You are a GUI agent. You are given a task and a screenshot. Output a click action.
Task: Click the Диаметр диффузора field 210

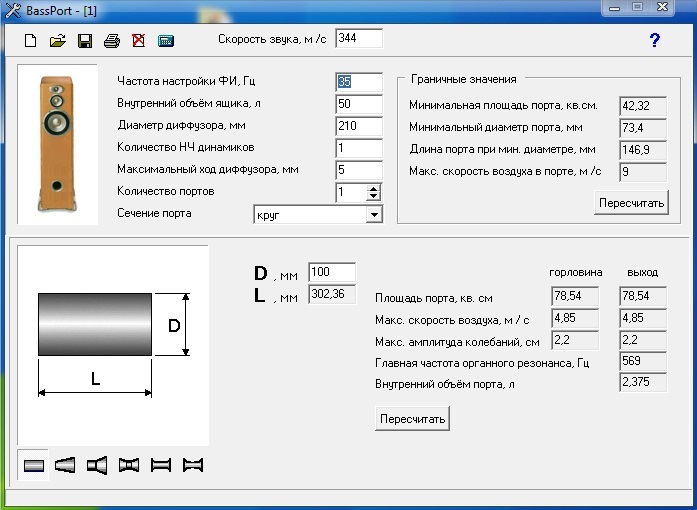point(359,126)
